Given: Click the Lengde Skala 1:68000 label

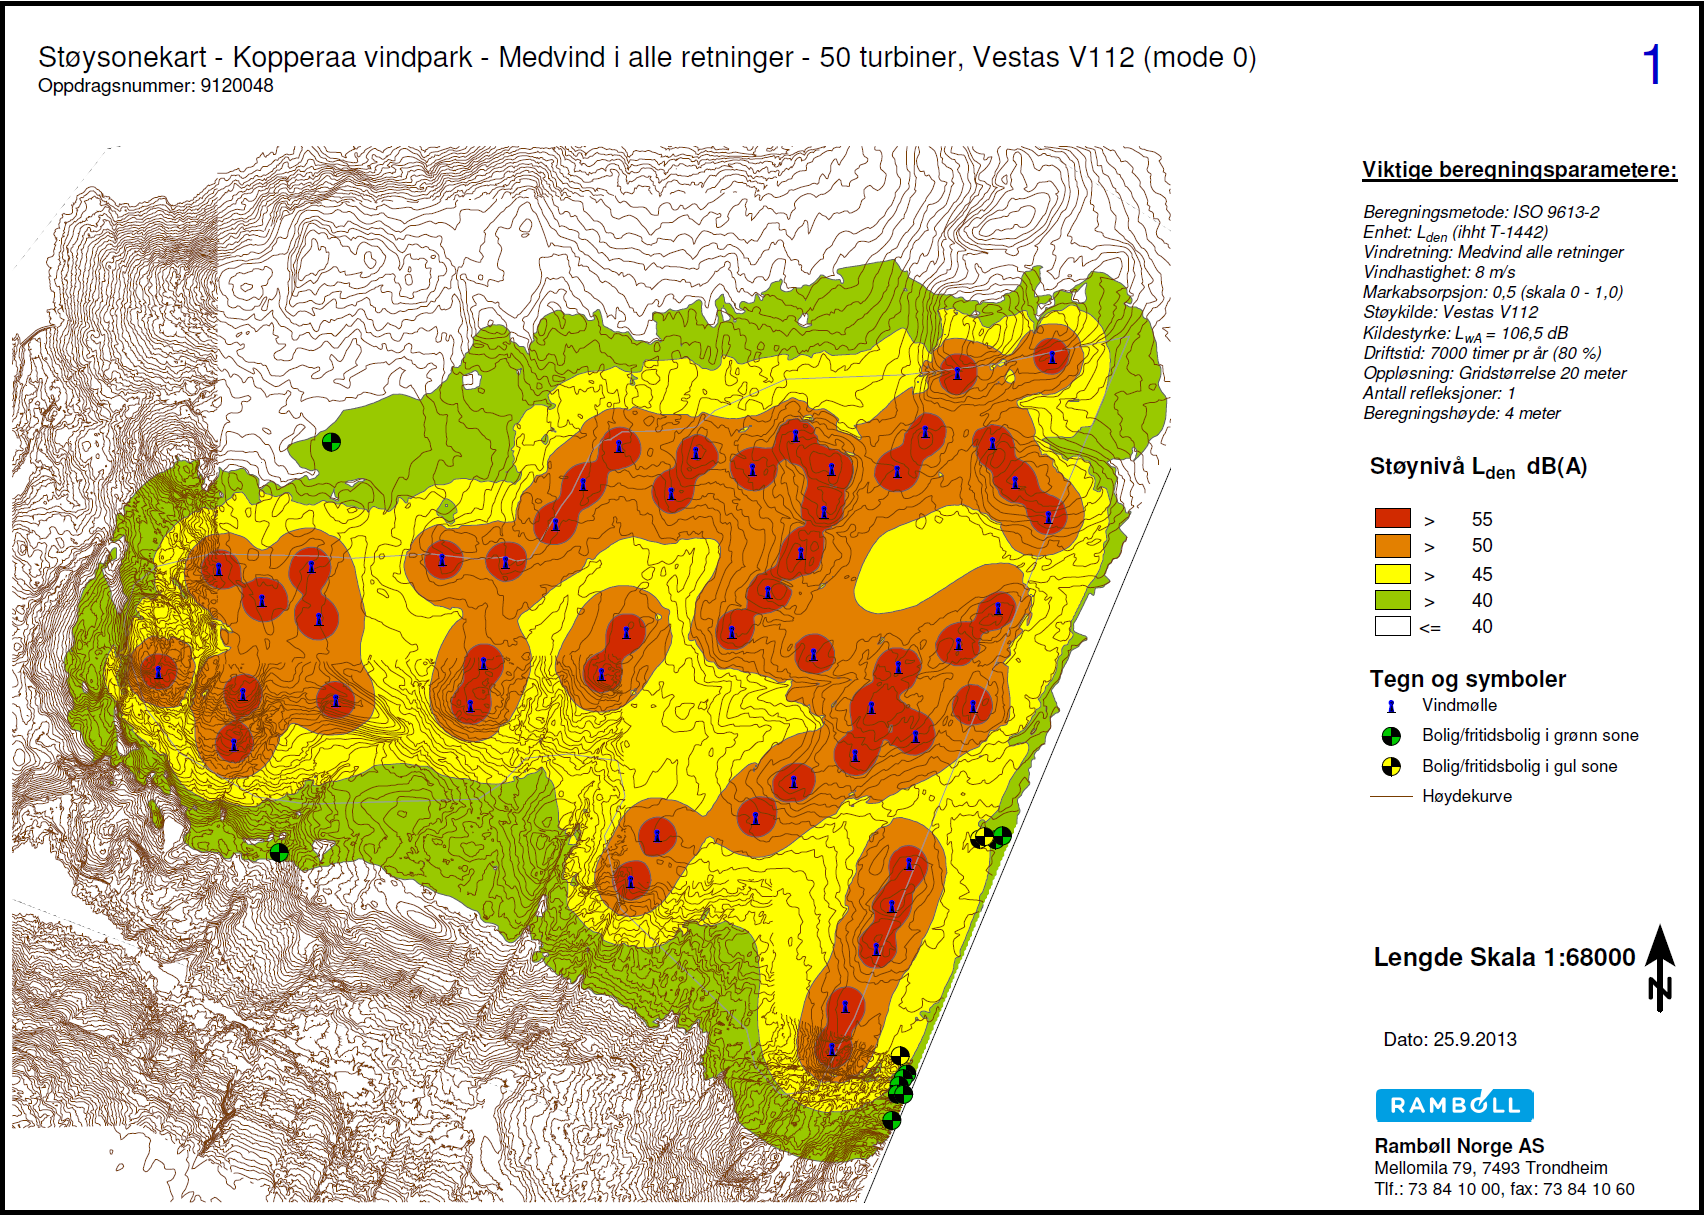Looking at the screenshot, I should [x=1503, y=957].
